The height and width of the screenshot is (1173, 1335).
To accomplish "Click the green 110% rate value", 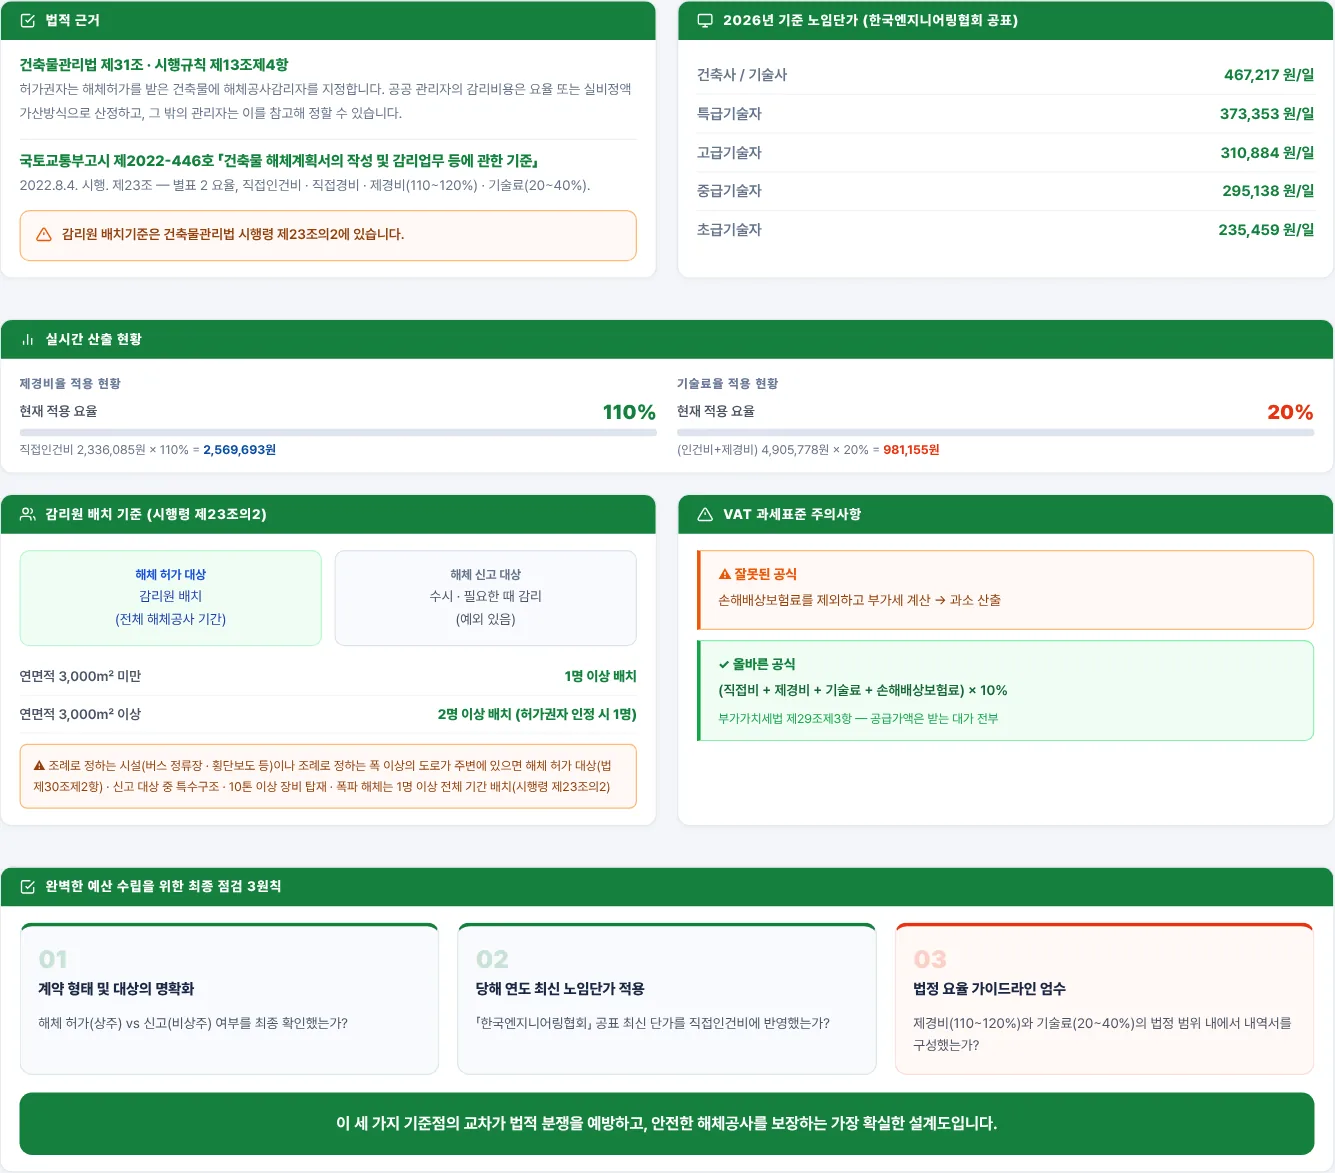I will [x=629, y=412].
